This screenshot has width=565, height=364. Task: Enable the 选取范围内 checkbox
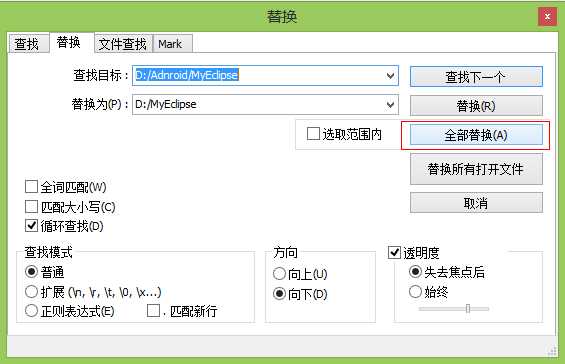click(x=313, y=134)
